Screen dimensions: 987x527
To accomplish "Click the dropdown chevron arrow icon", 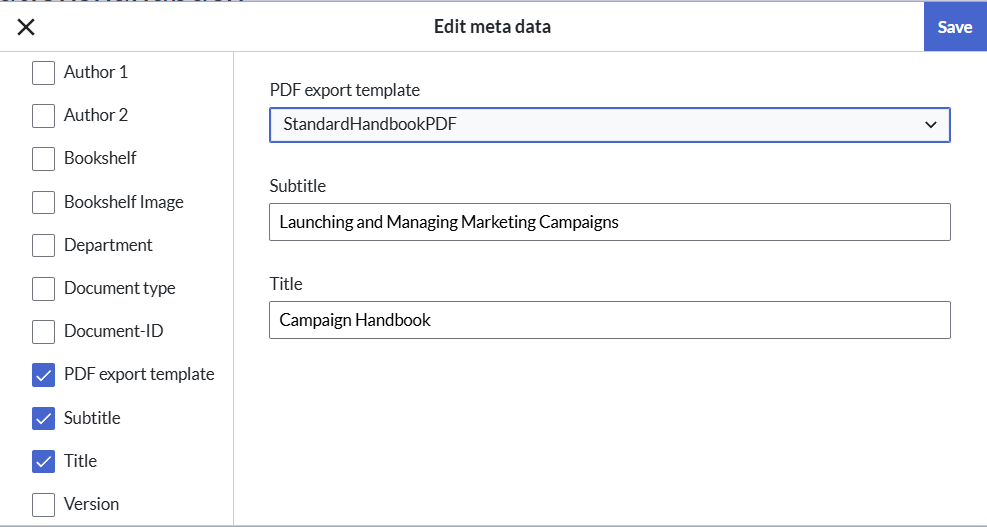I will 931,125.
